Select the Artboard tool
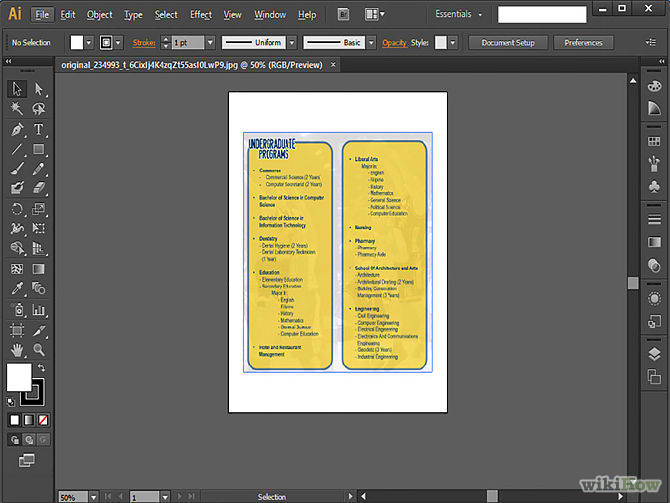 pos(17,330)
